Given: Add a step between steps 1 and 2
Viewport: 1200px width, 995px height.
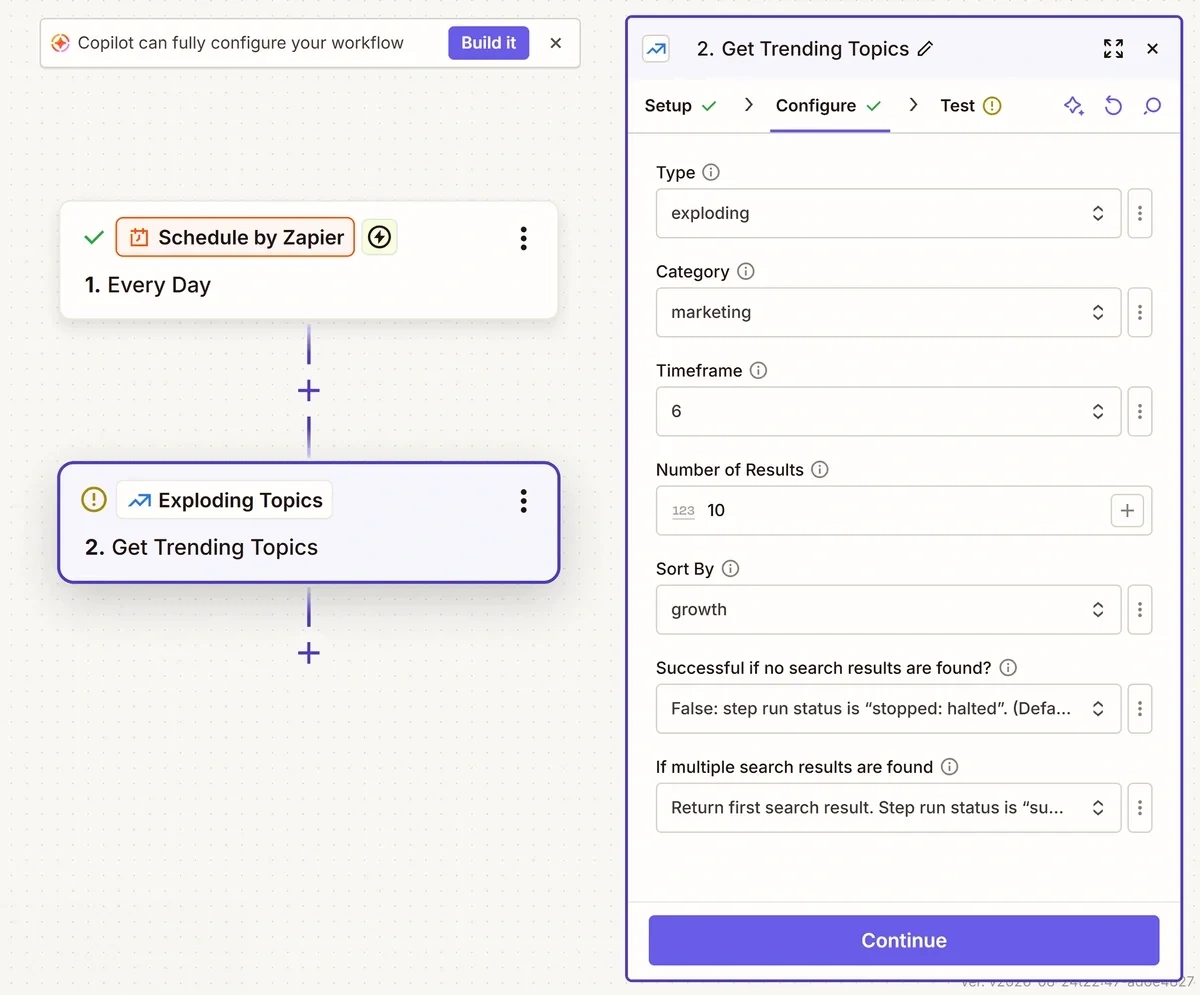Looking at the screenshot, I should pos(309,390).
